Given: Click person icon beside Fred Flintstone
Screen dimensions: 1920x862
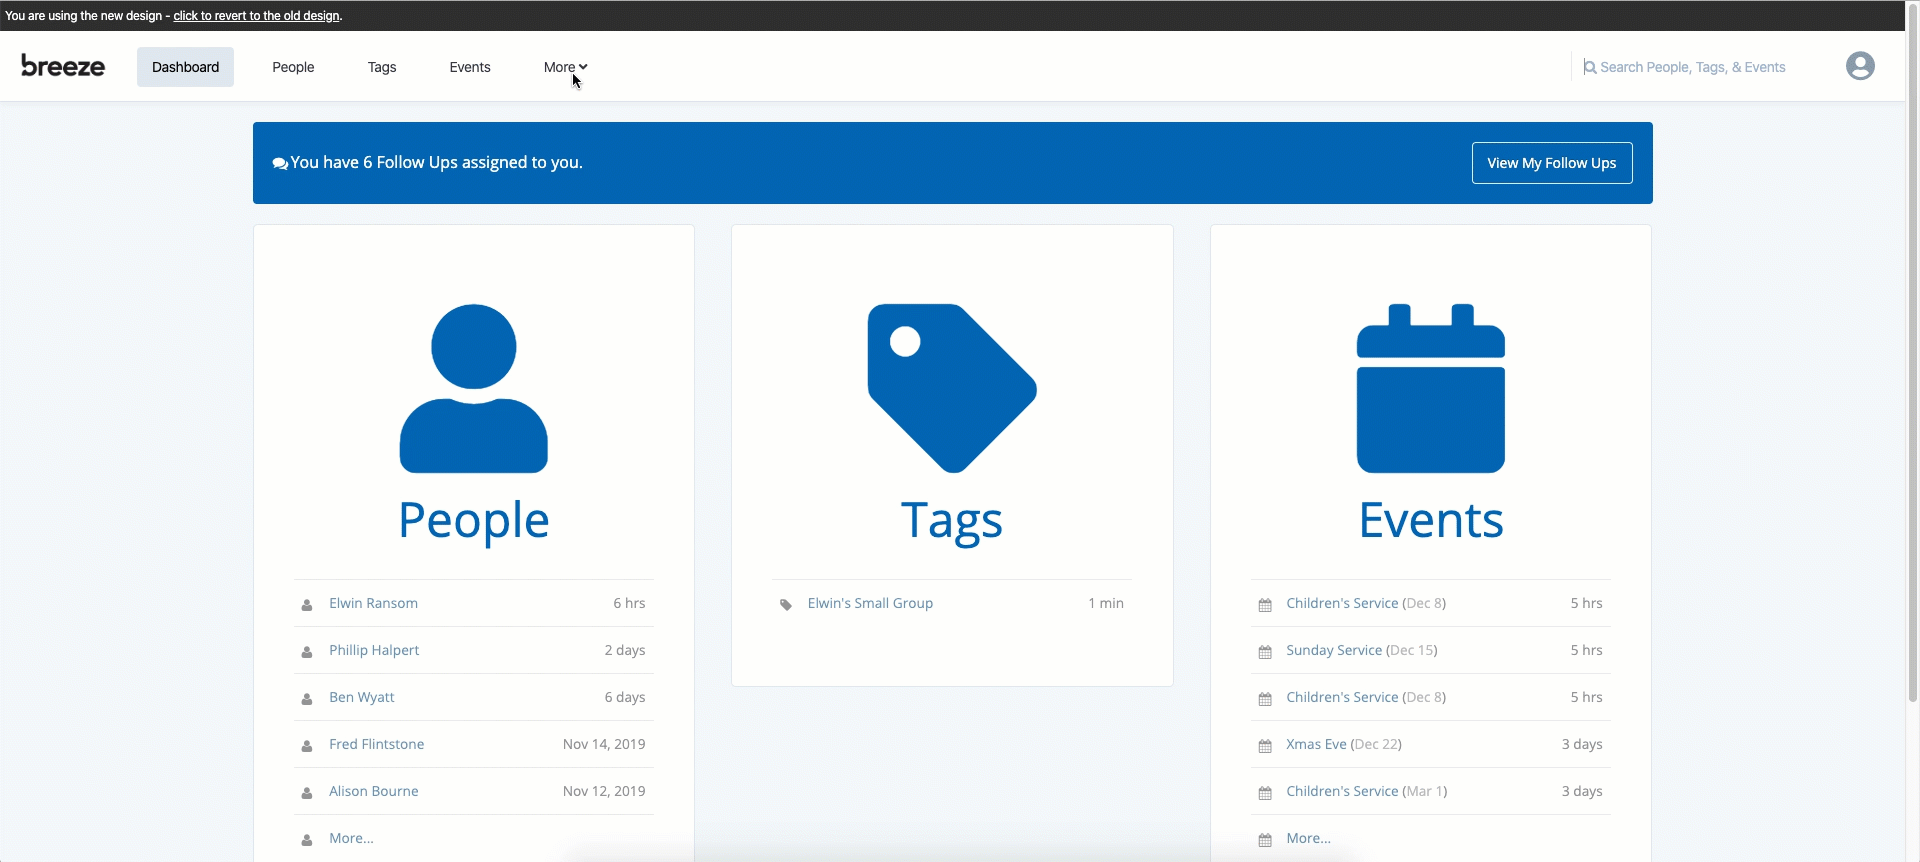Looking at the screenshot, I should point(307,746).
